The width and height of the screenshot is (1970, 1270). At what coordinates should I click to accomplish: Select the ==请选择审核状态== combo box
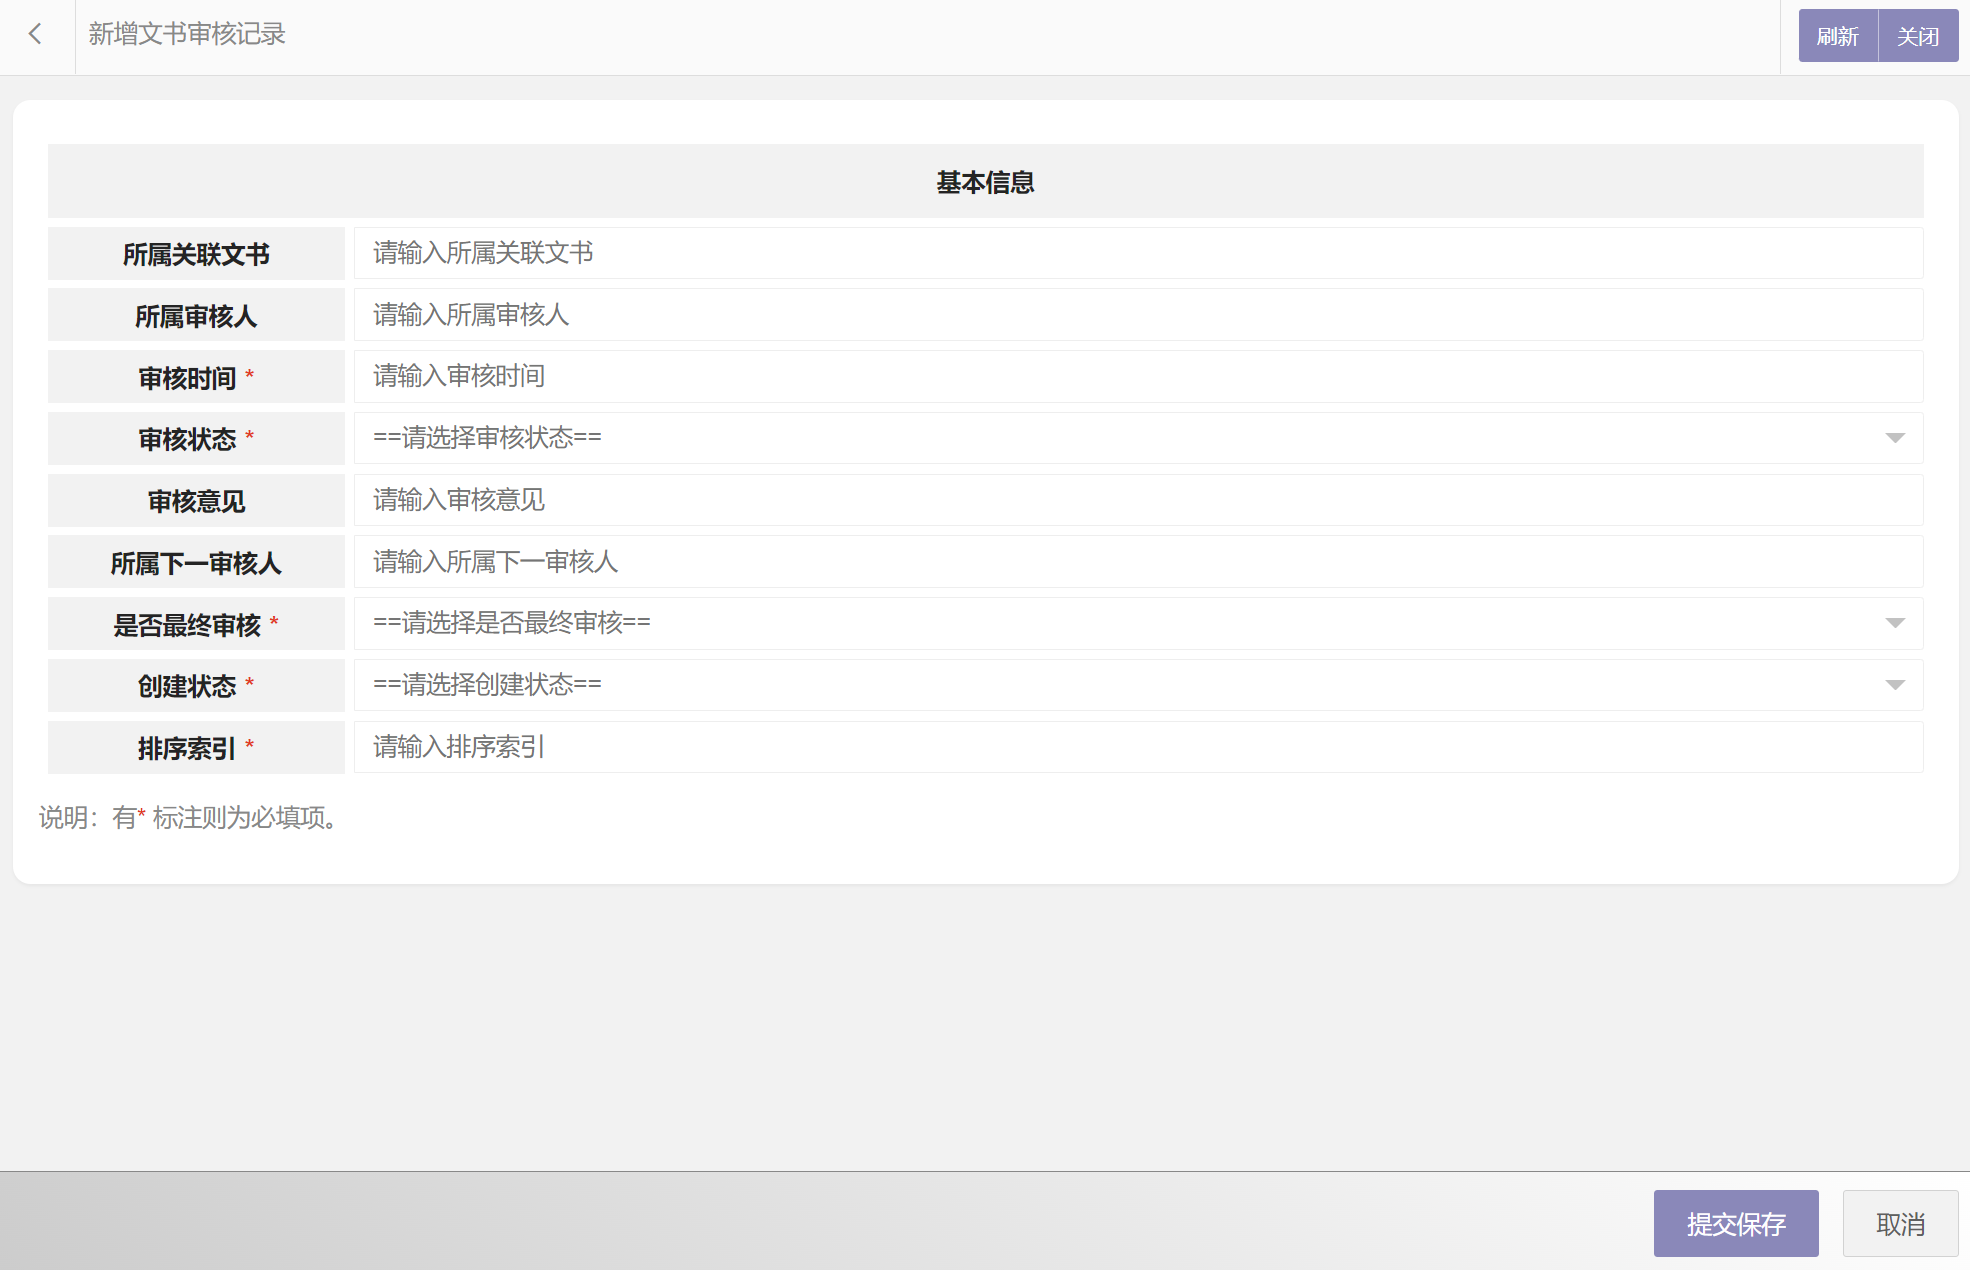click(1100, 438)
